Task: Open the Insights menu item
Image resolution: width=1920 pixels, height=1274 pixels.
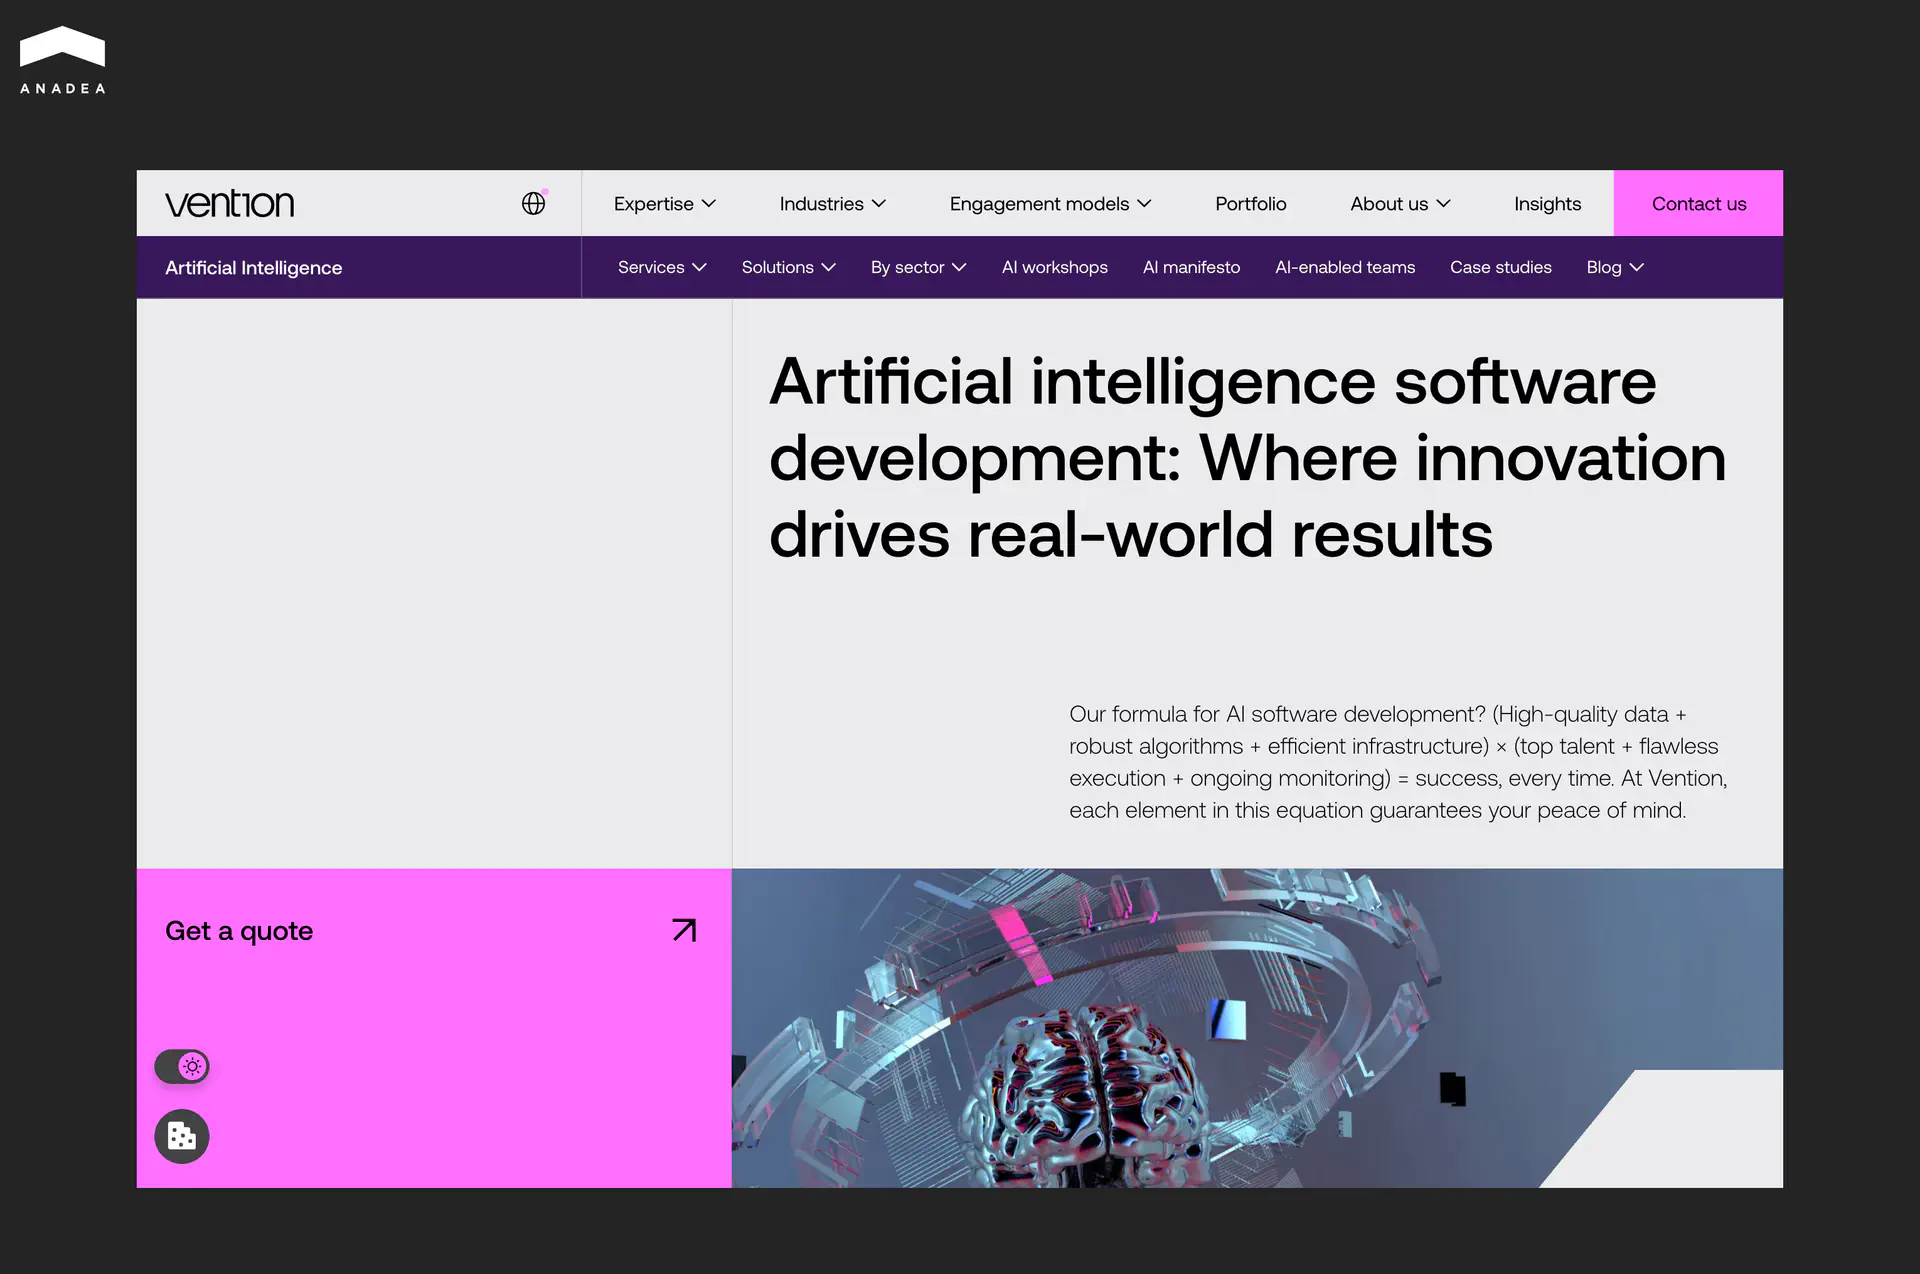Action: 1547,204
